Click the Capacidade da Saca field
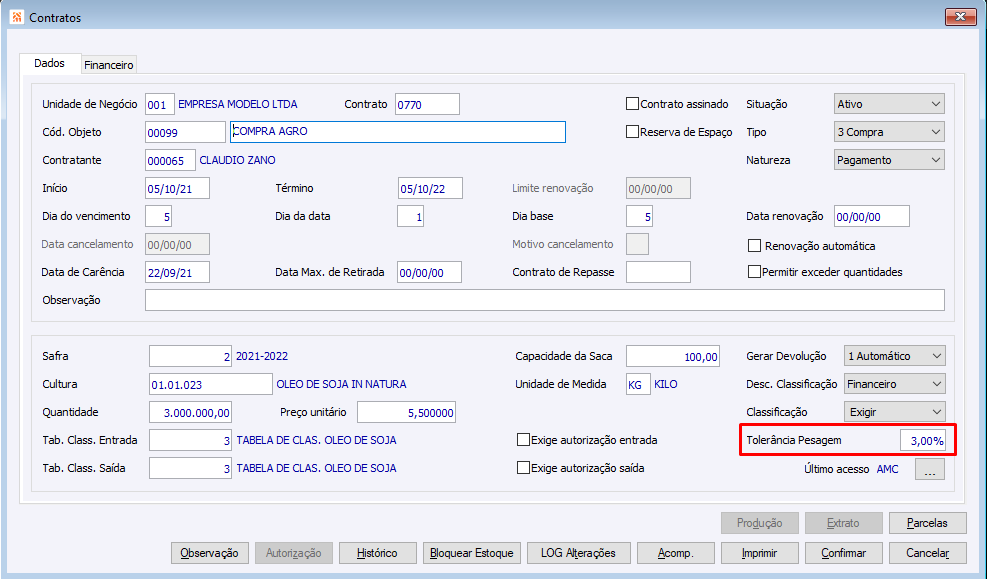The image size is (987, 580). click(673, 356)
